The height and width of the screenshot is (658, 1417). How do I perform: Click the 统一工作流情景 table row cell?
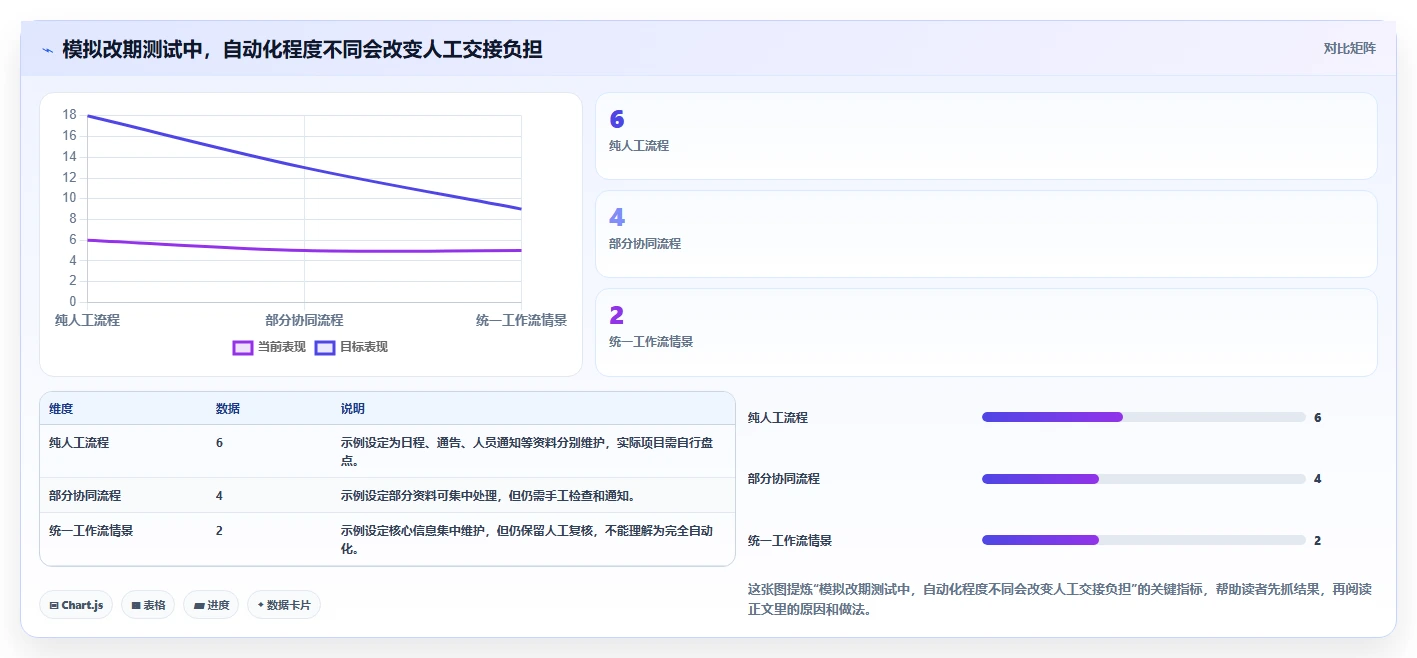click(x=91, y=531)
